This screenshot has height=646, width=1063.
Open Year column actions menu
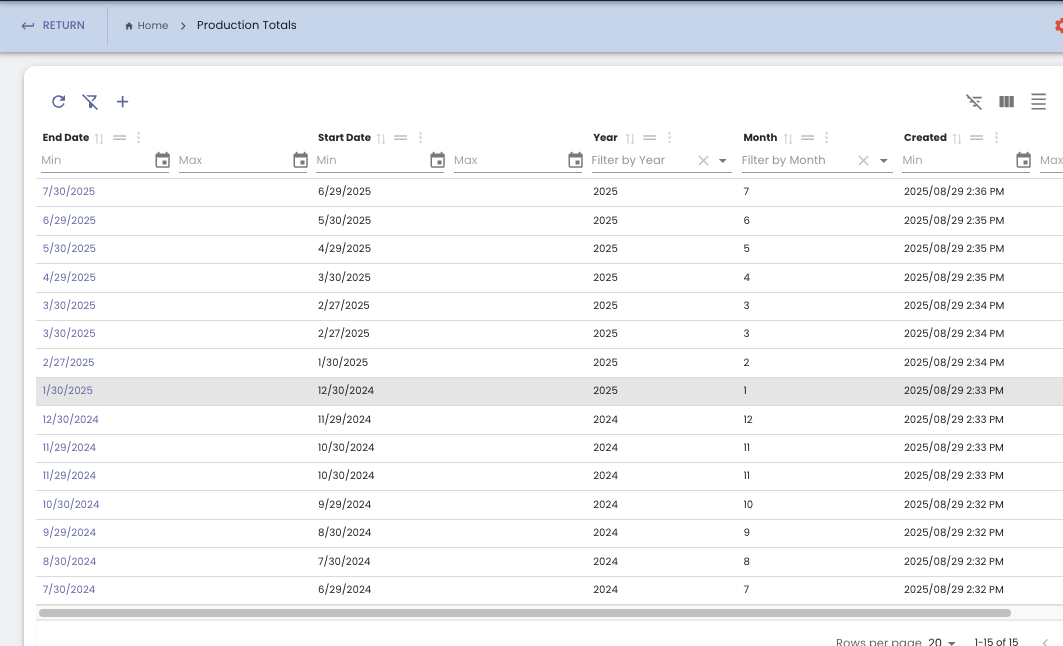tap(669, 138)
